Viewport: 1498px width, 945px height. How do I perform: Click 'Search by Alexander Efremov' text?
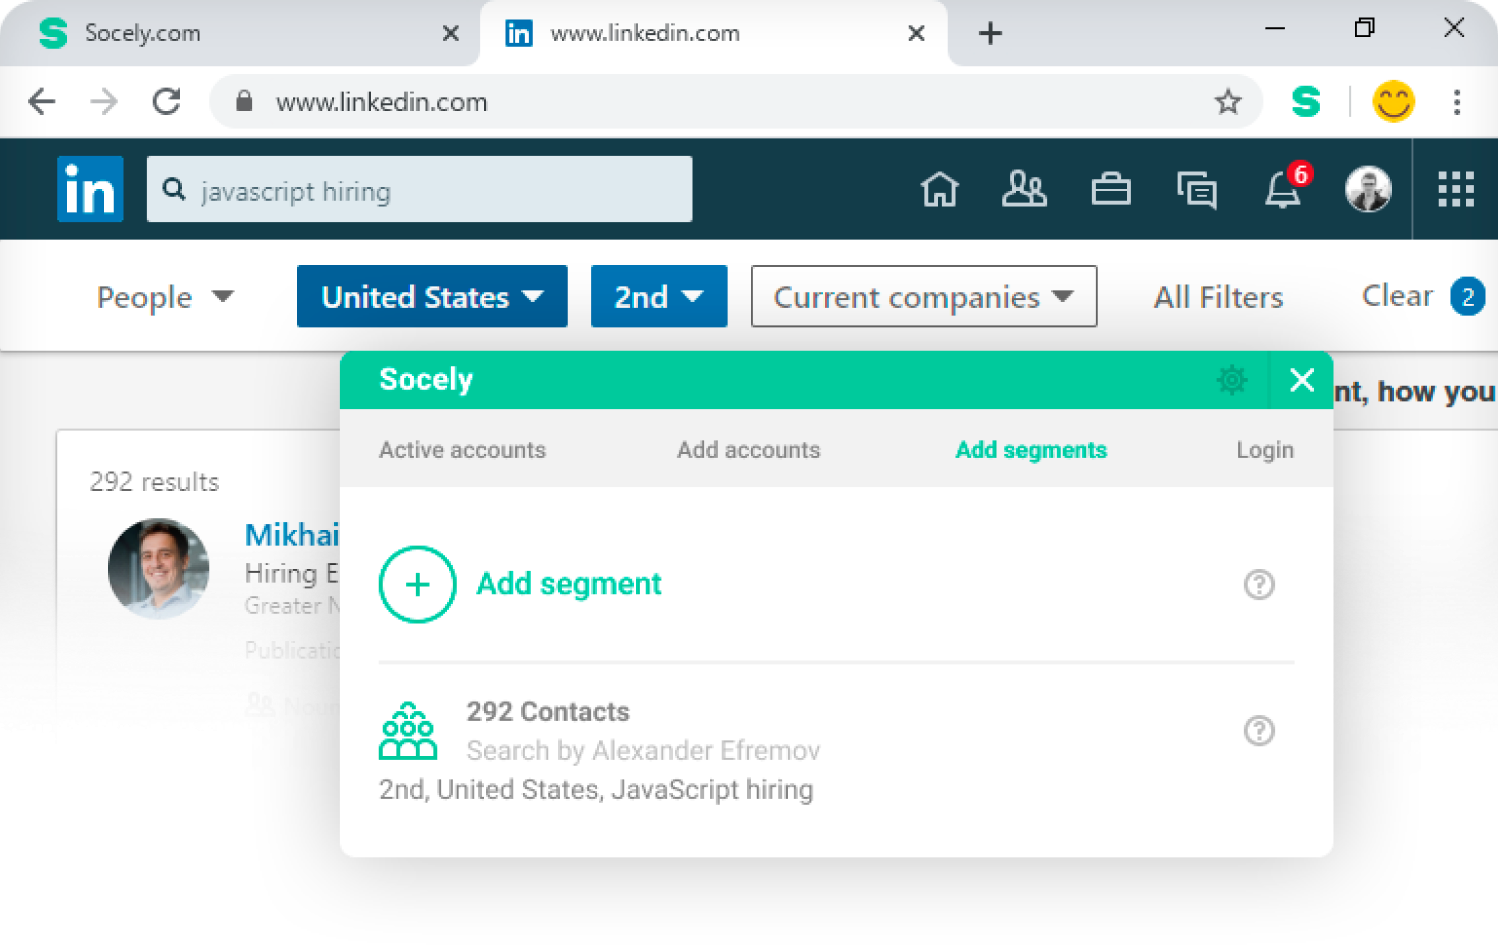[x=643, y=751]
